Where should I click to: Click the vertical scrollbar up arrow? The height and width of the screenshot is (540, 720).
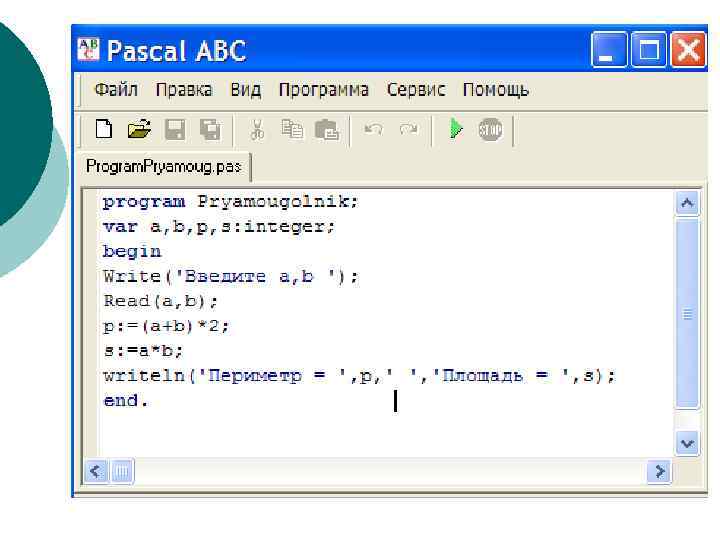pos(687,202)
